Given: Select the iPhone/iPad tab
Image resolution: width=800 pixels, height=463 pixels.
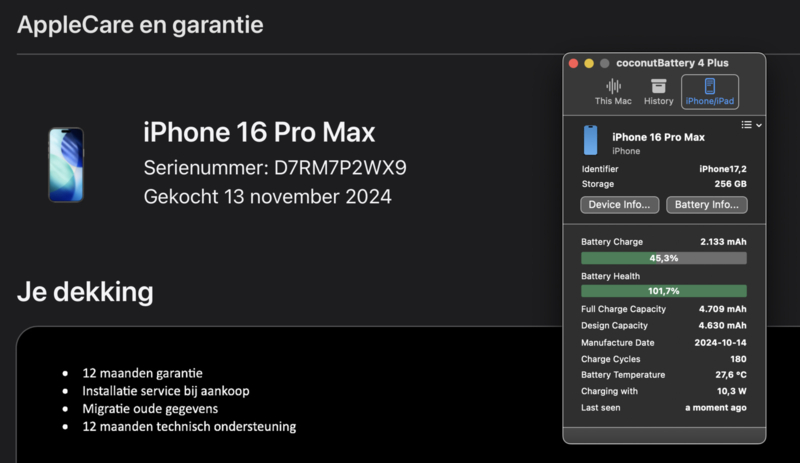Looking at the screenshot, I should (x=710, y=91).
